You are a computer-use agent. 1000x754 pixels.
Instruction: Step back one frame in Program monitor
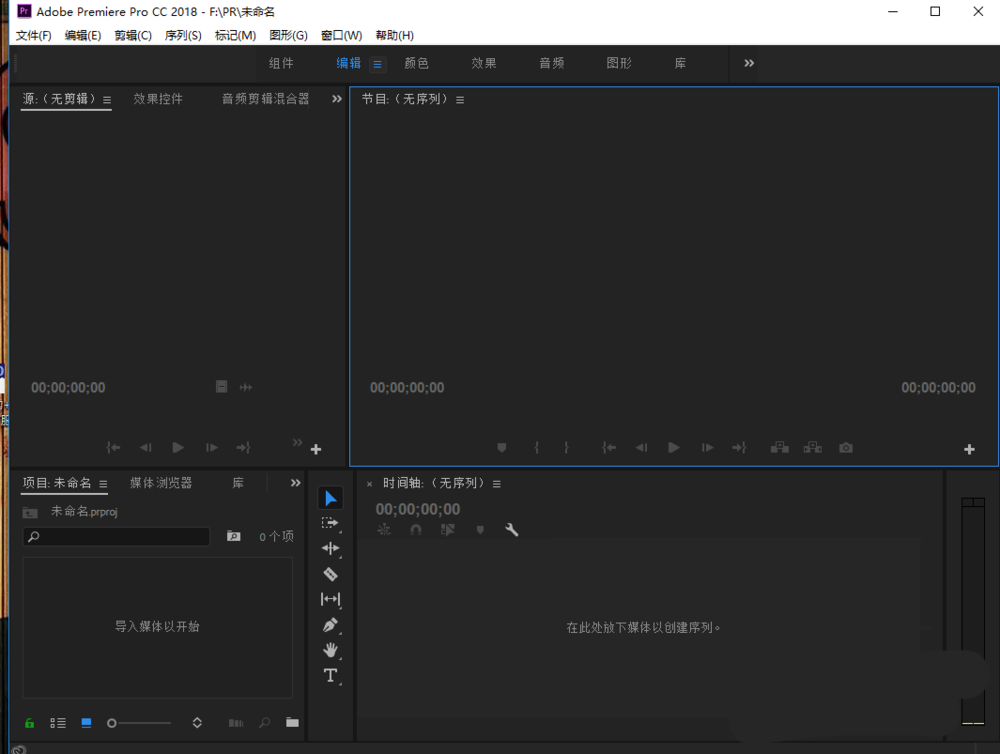click(x=642, y=448)
